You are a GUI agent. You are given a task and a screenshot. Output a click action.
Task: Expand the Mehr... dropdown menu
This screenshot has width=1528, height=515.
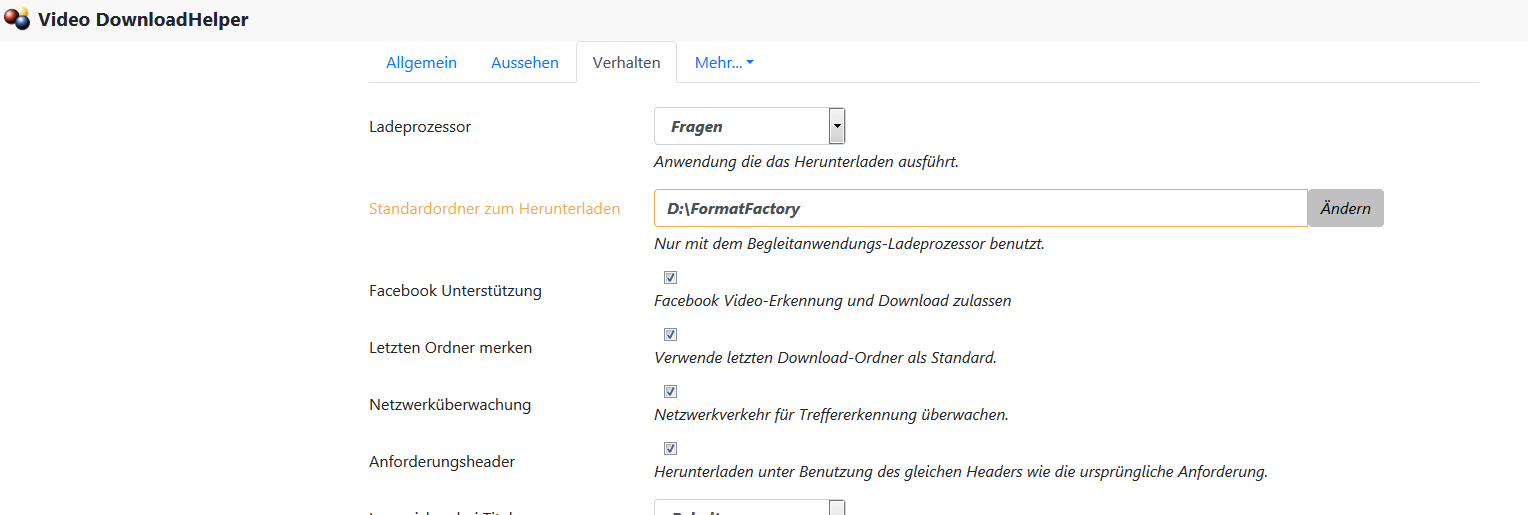(724, 62)
